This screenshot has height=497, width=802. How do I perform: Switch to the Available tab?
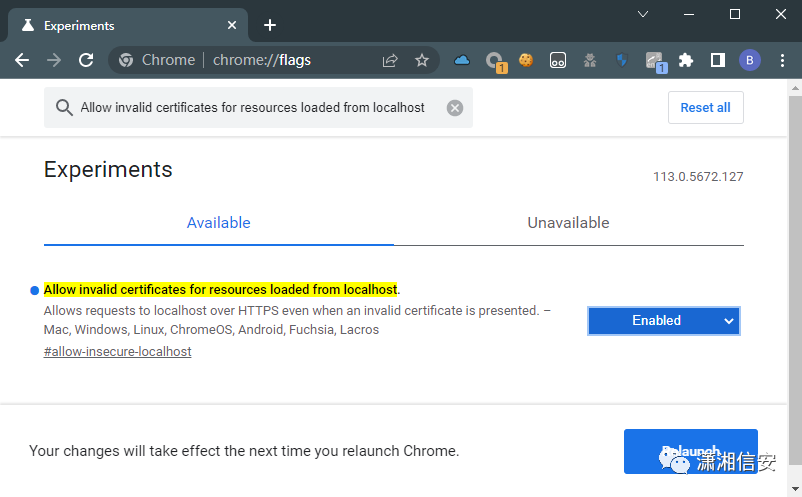pyautogui.click(x=218, y=223)
